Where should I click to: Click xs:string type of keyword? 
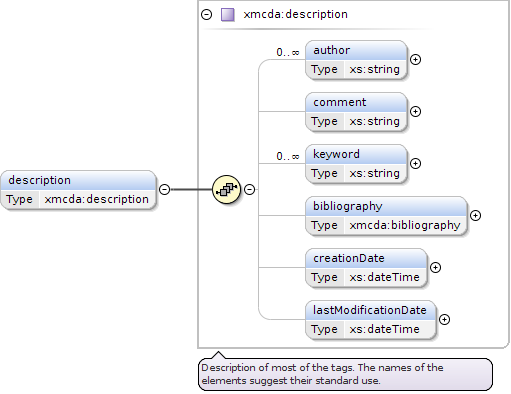(374, 173)
